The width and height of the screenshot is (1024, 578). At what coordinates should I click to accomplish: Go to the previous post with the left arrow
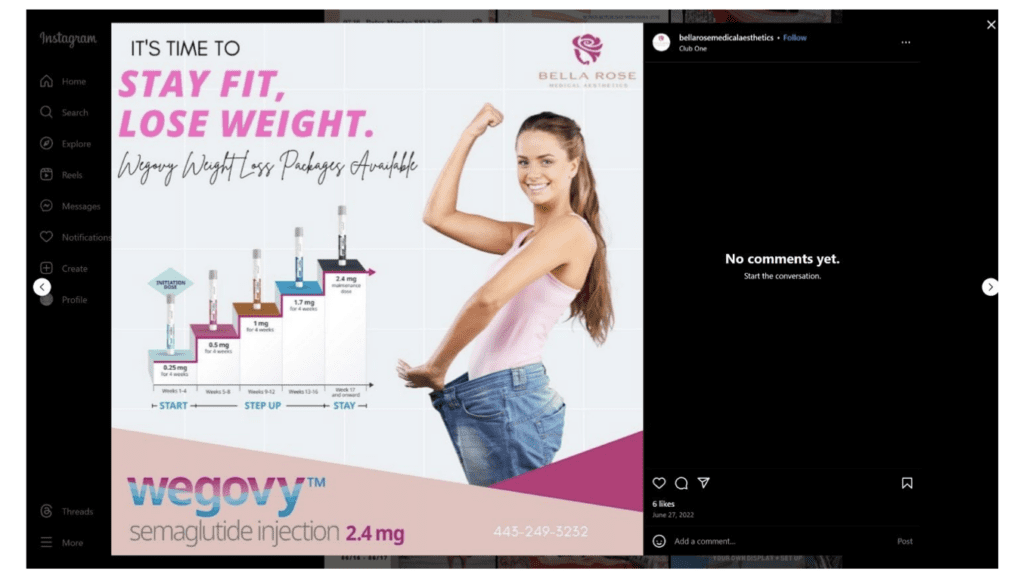tap(42, 287)
